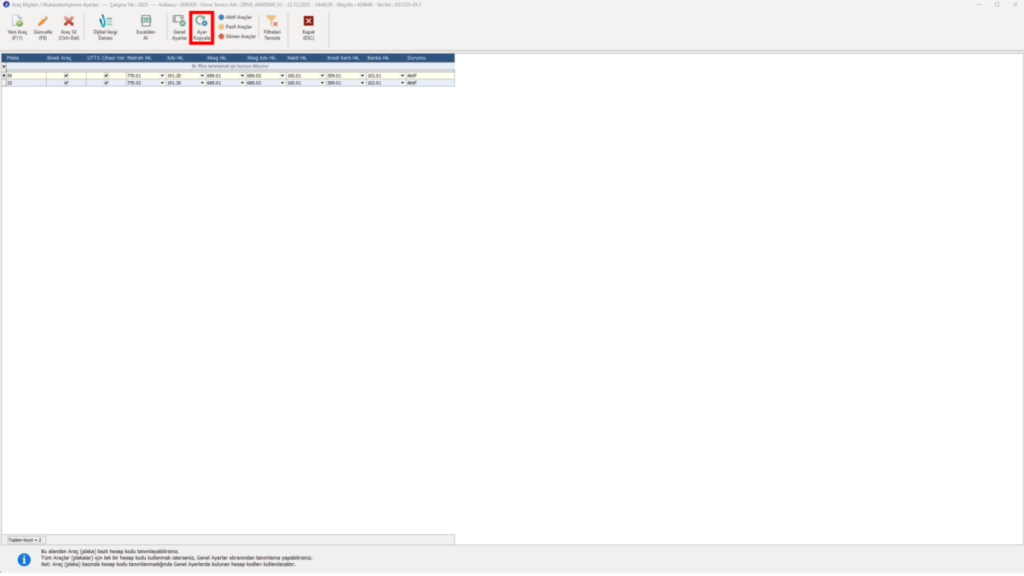This screenshot has height=576, width=1024.
Task: Click the filter definition row
Action: pos(230,66)
